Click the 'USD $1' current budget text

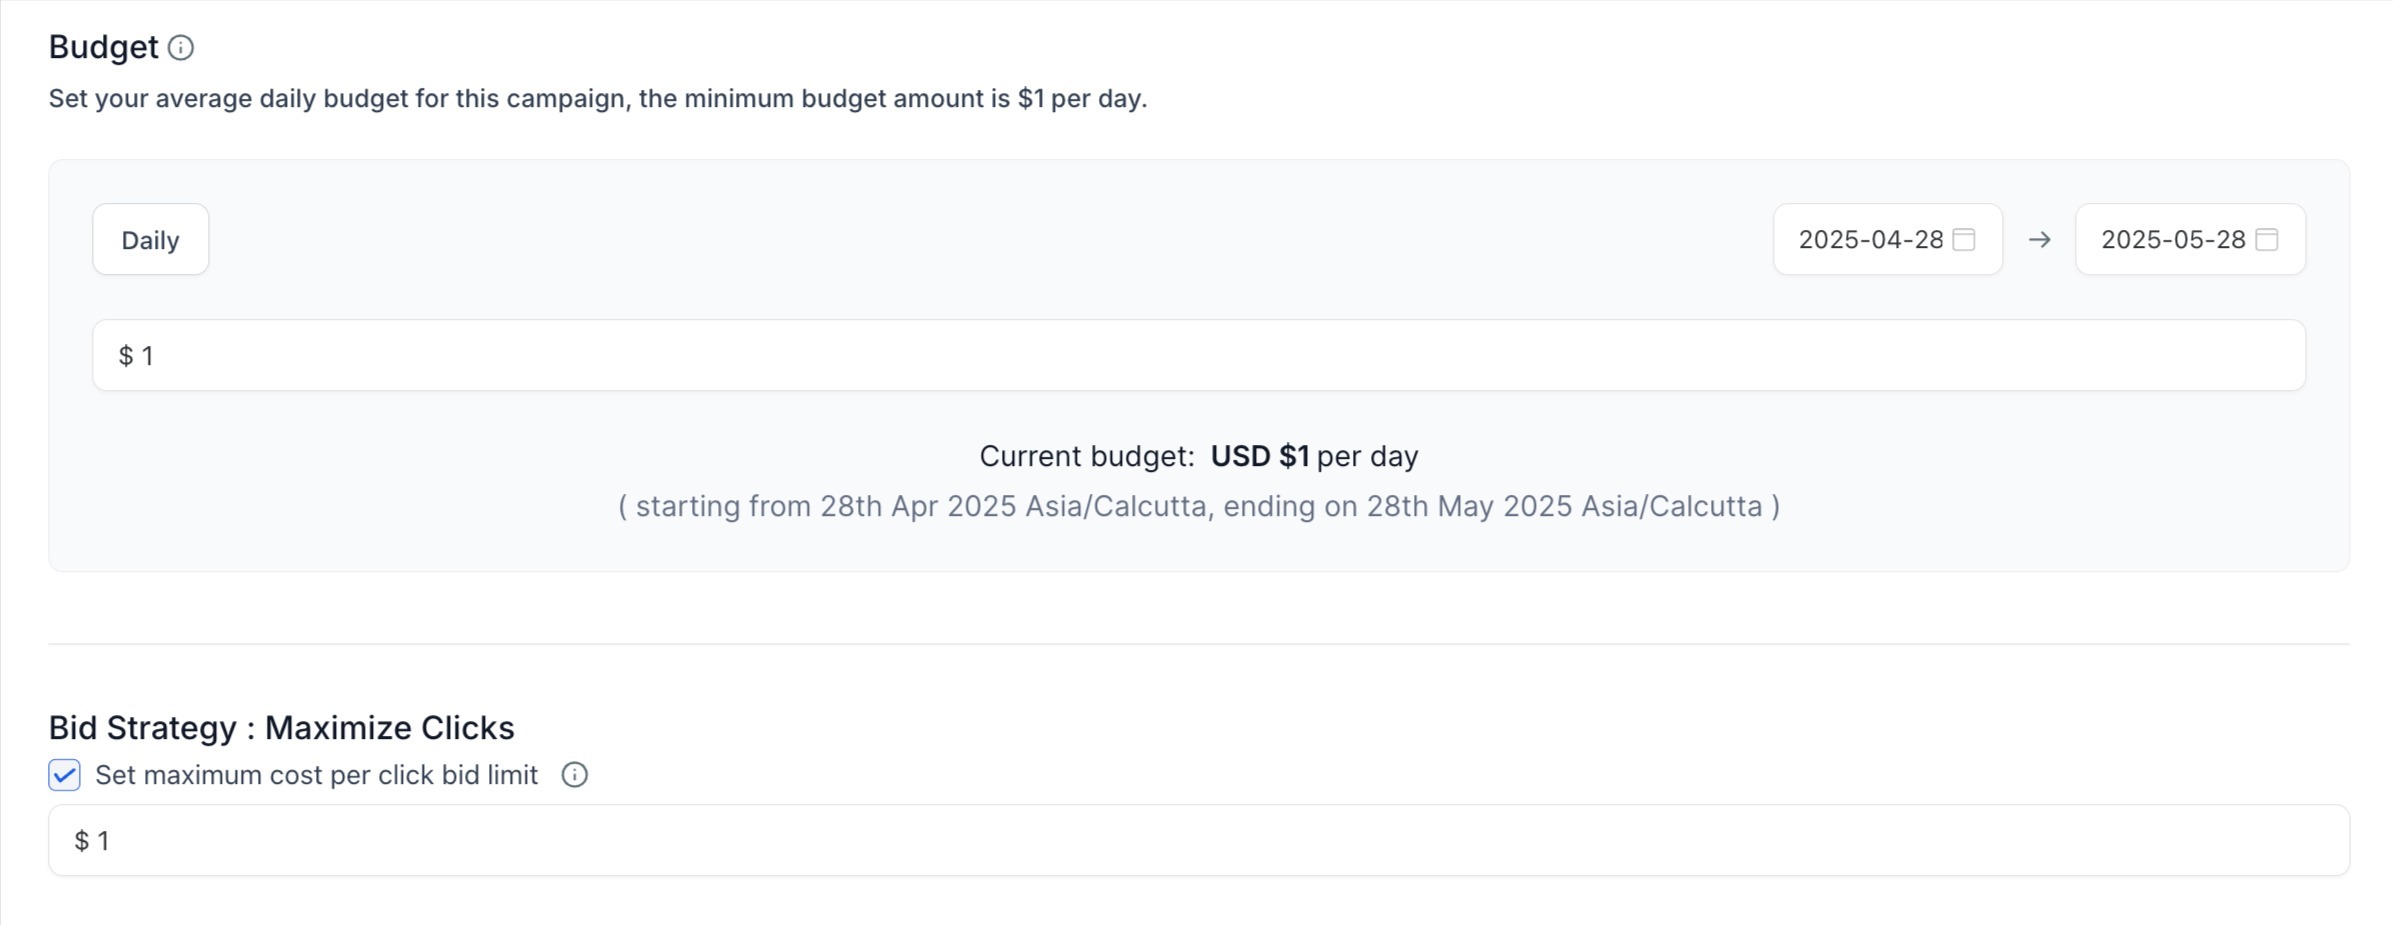click(x=1259, y=456)
